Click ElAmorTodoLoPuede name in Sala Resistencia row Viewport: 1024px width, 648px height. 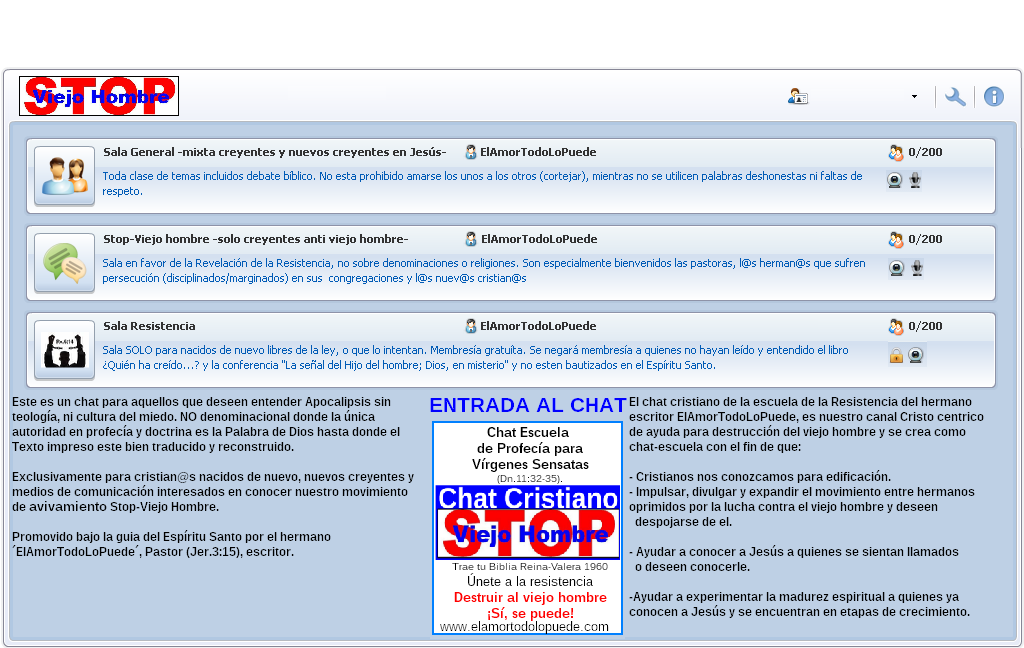point(538,326)
